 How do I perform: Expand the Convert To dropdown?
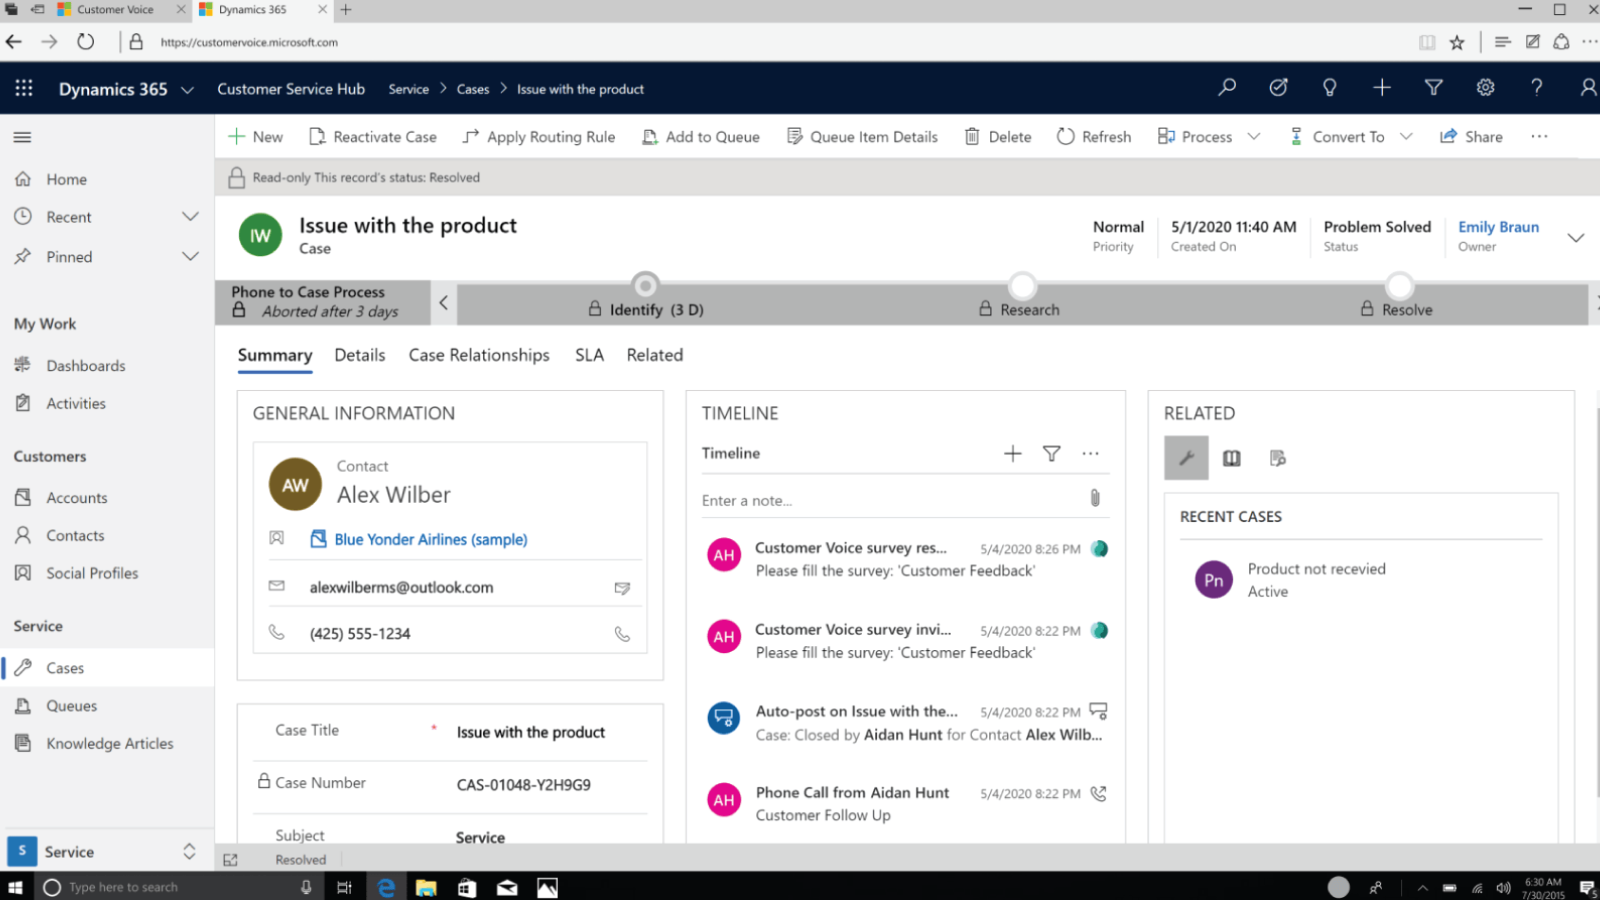[x=1407, y=136]
